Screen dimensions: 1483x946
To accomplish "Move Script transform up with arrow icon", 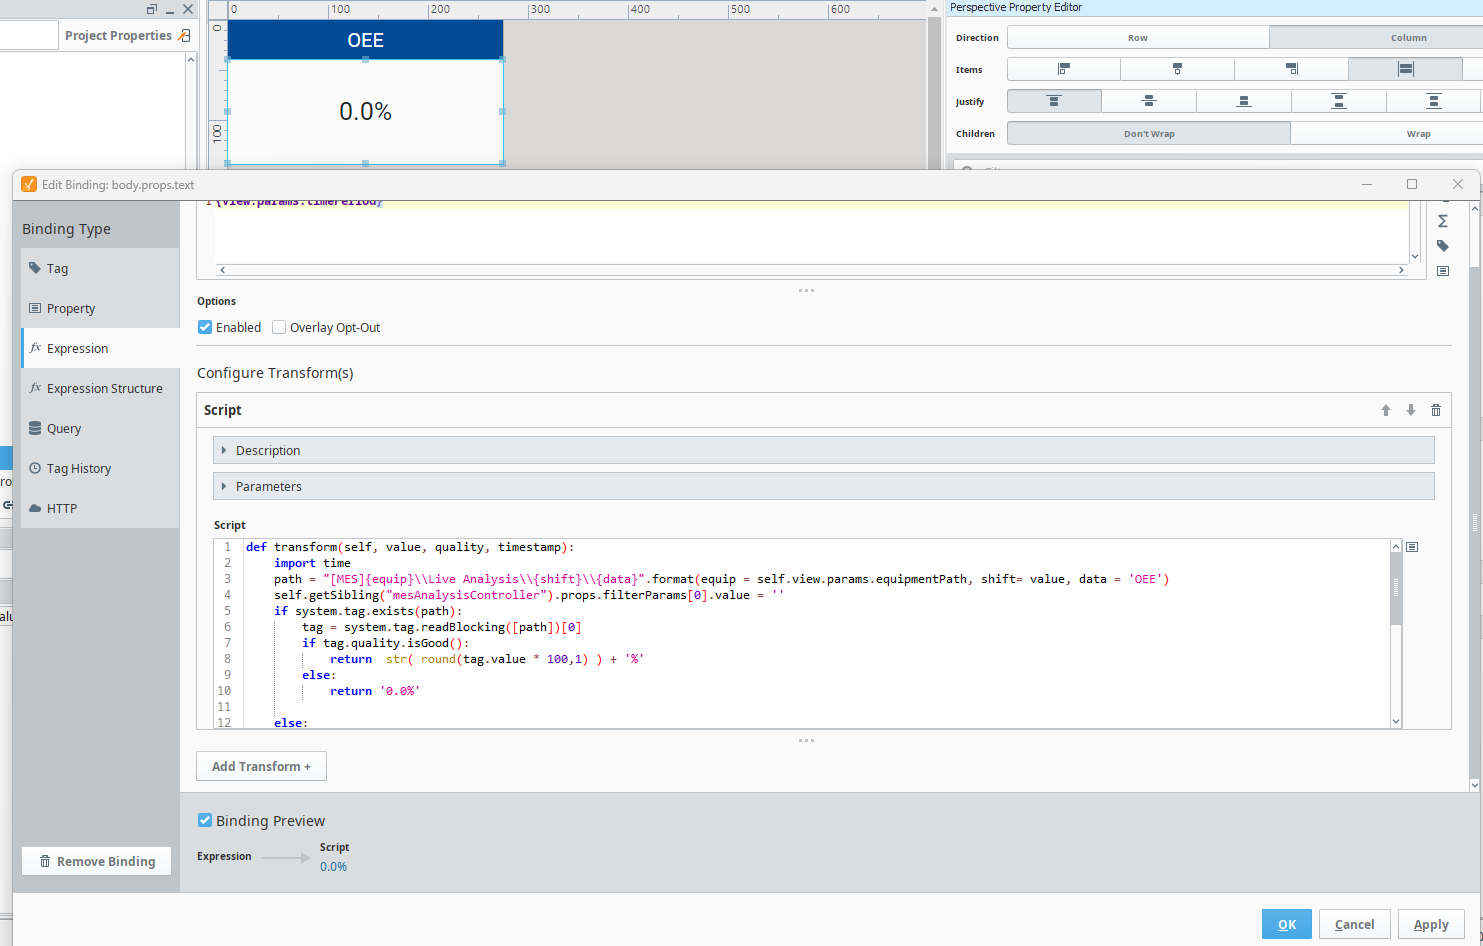I will (1386, 410).
